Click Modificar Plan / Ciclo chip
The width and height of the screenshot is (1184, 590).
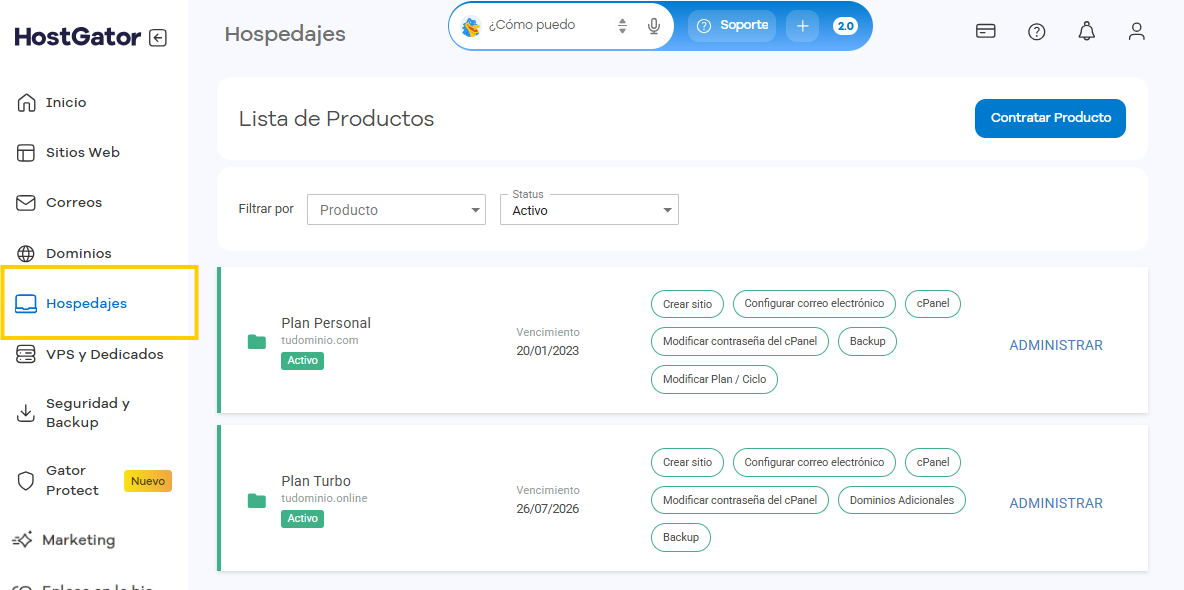pos(714,379)
